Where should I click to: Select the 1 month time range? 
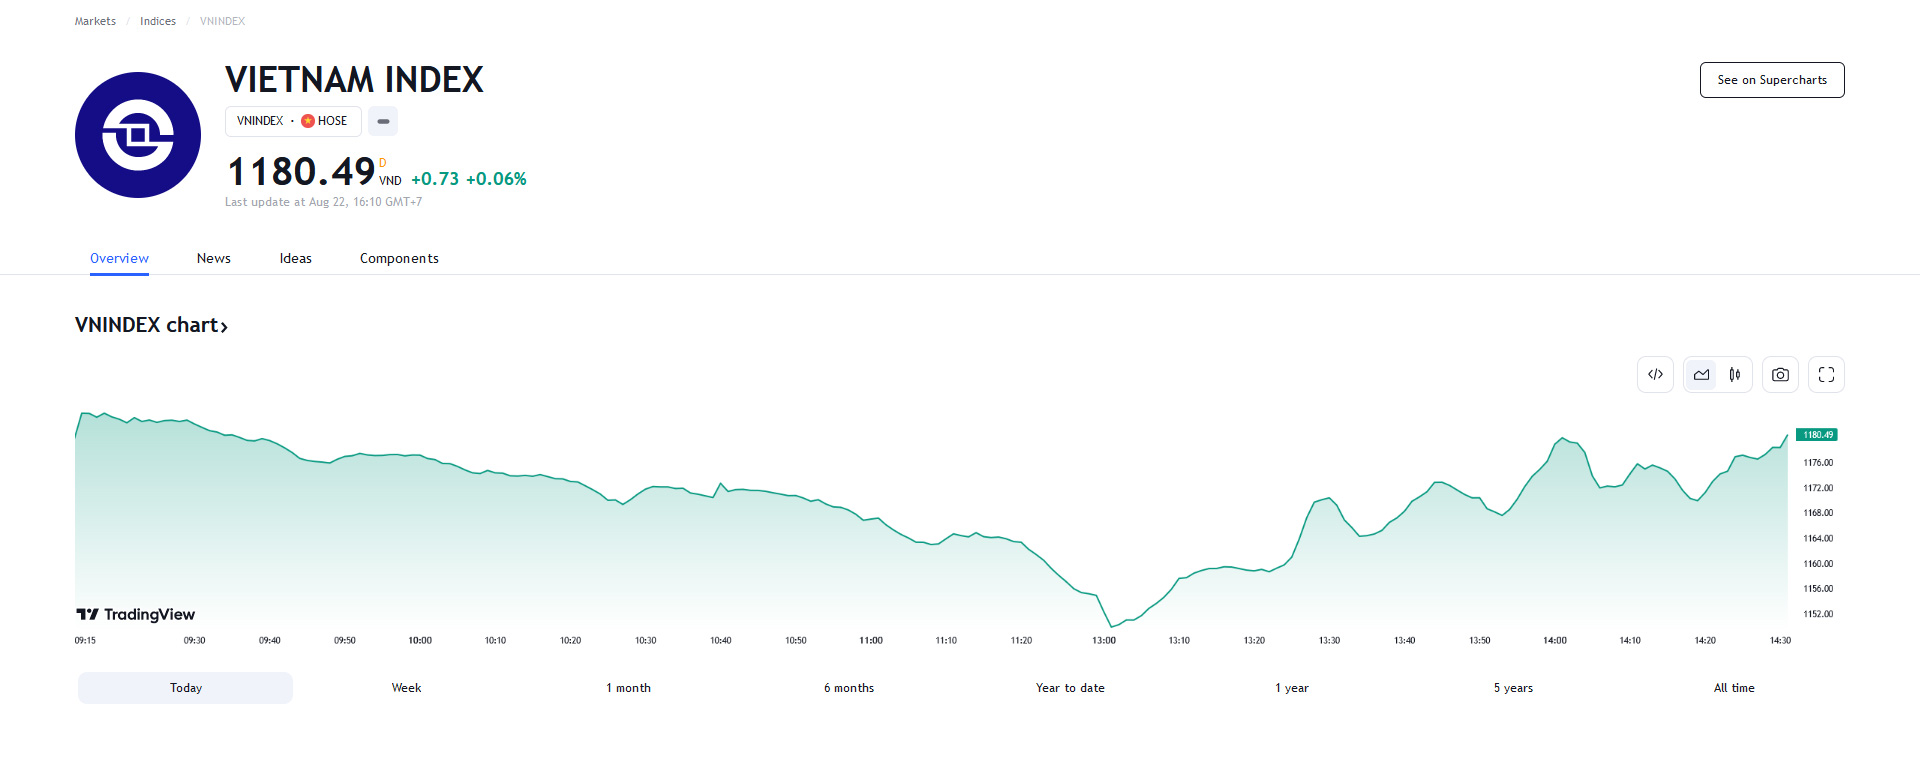click(628, 688)
